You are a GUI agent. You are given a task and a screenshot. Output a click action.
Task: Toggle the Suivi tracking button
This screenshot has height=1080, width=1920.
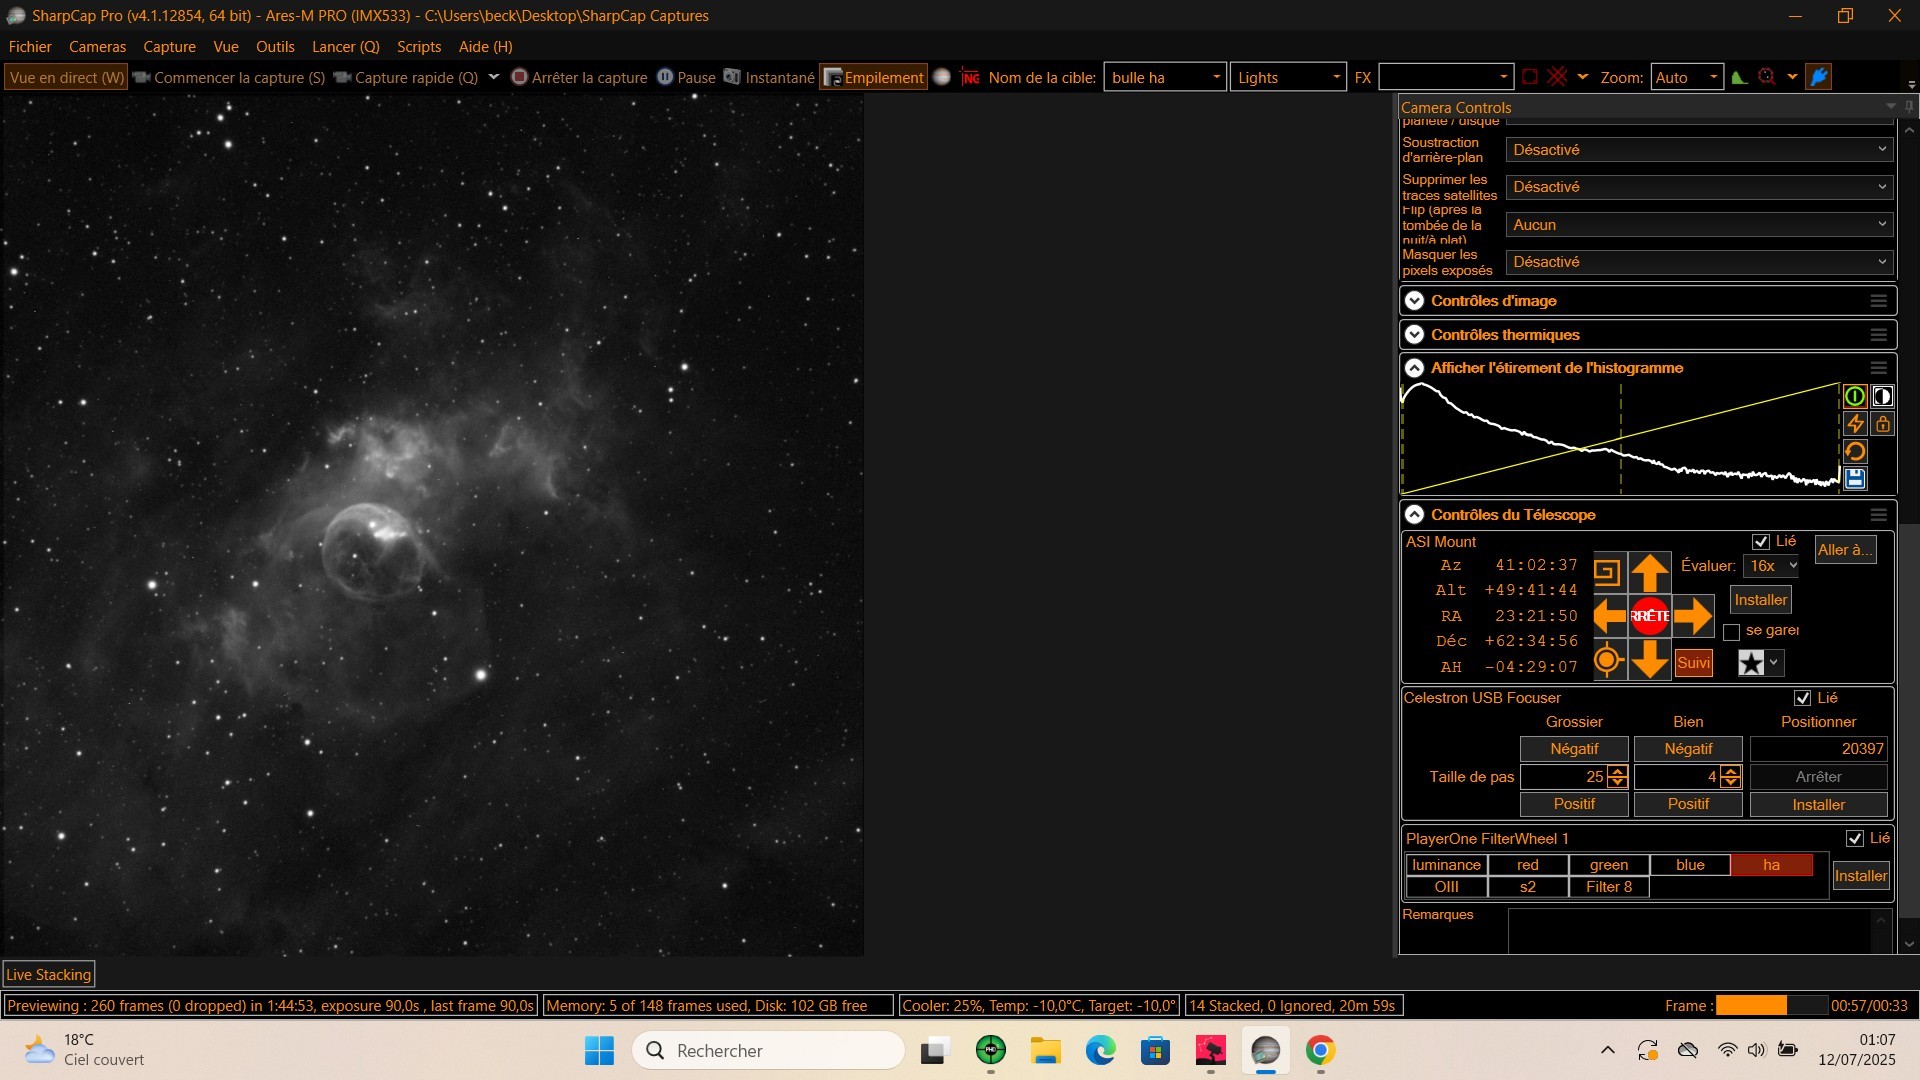pyautogui.click(x=1693, y=663)
